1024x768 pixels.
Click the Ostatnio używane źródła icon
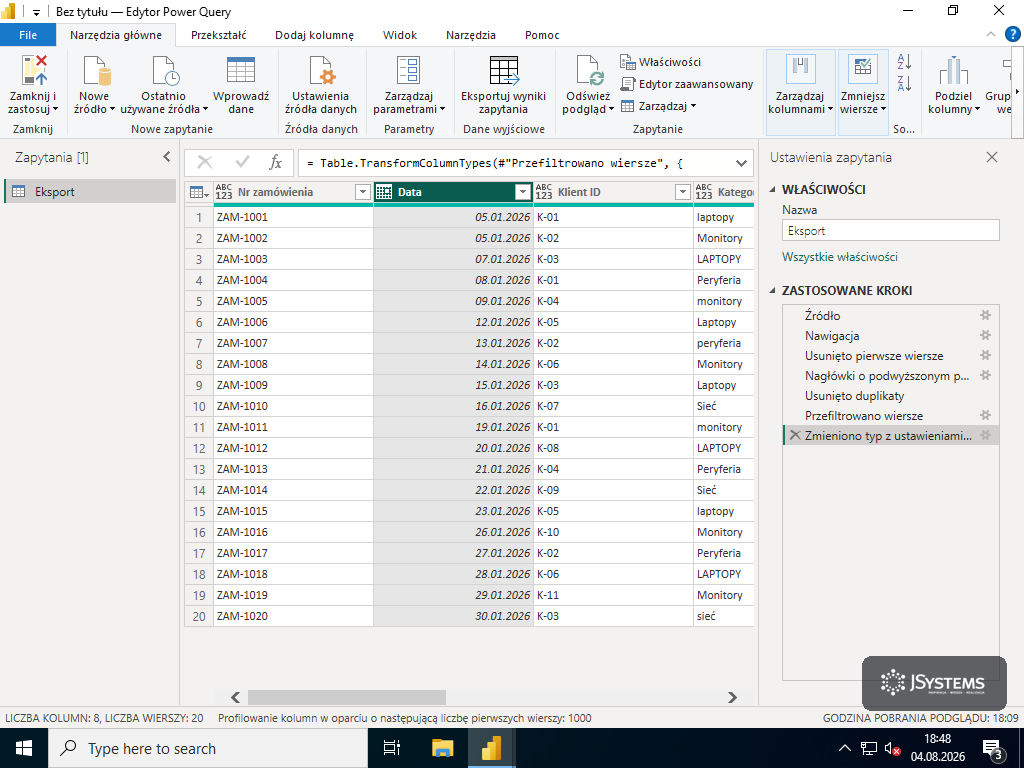tap(165, 71)
